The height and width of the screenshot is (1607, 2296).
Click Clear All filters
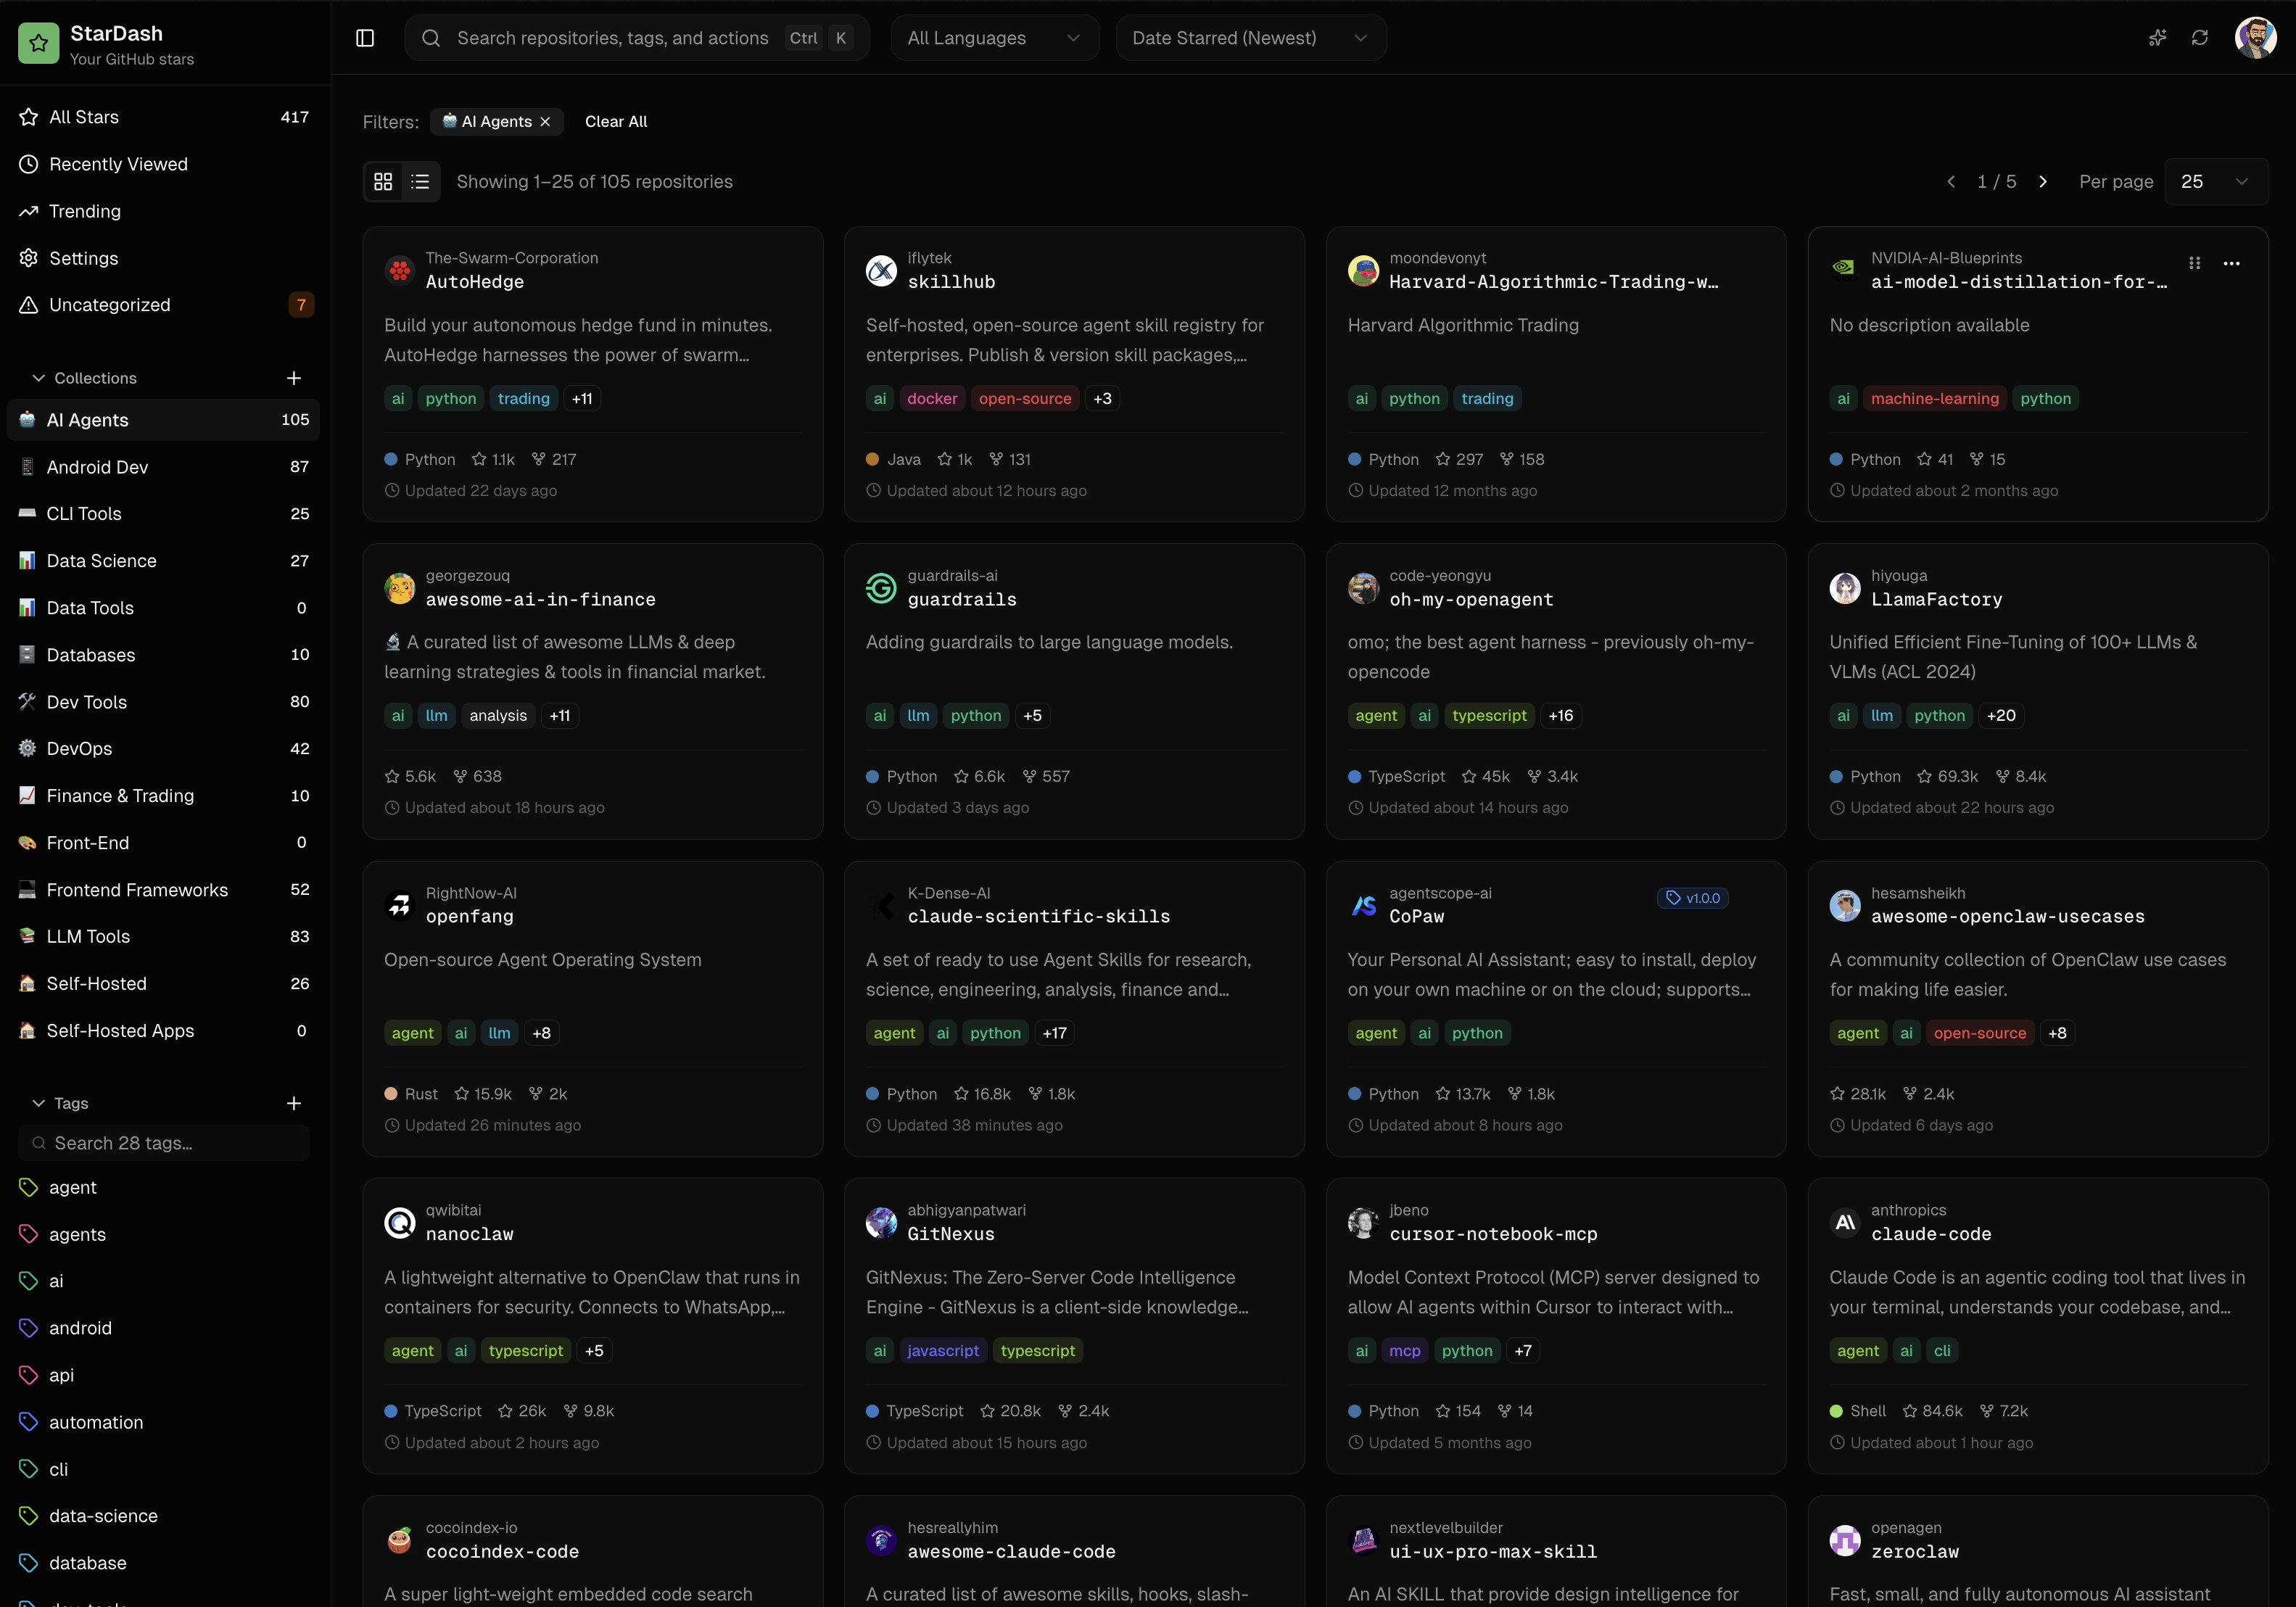616,121
